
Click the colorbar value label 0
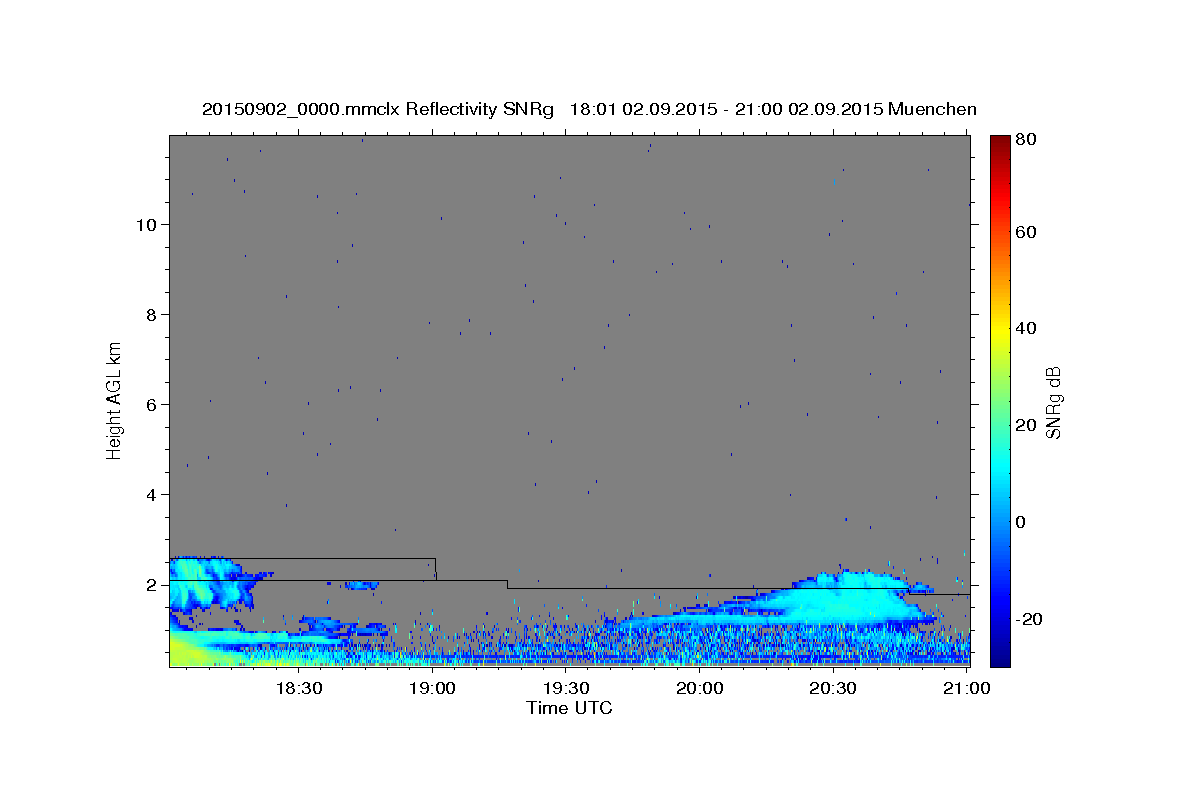pyautogui.click(x=1021, y=522)
